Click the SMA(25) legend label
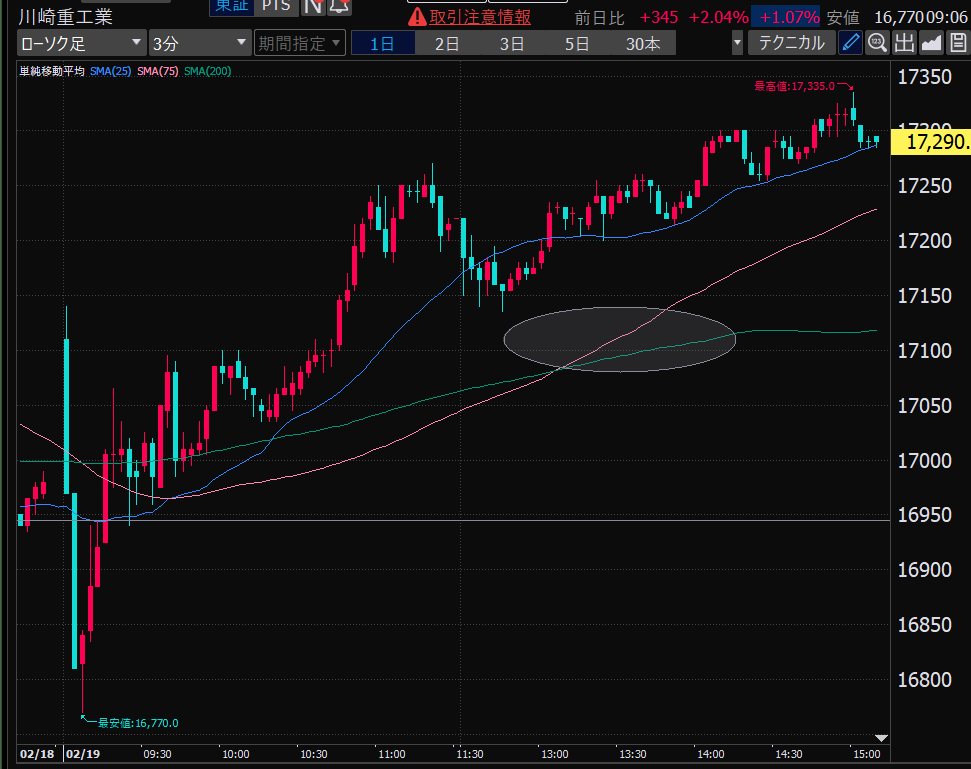This screenshot has width=971, height=769. (x=110, y=70)
